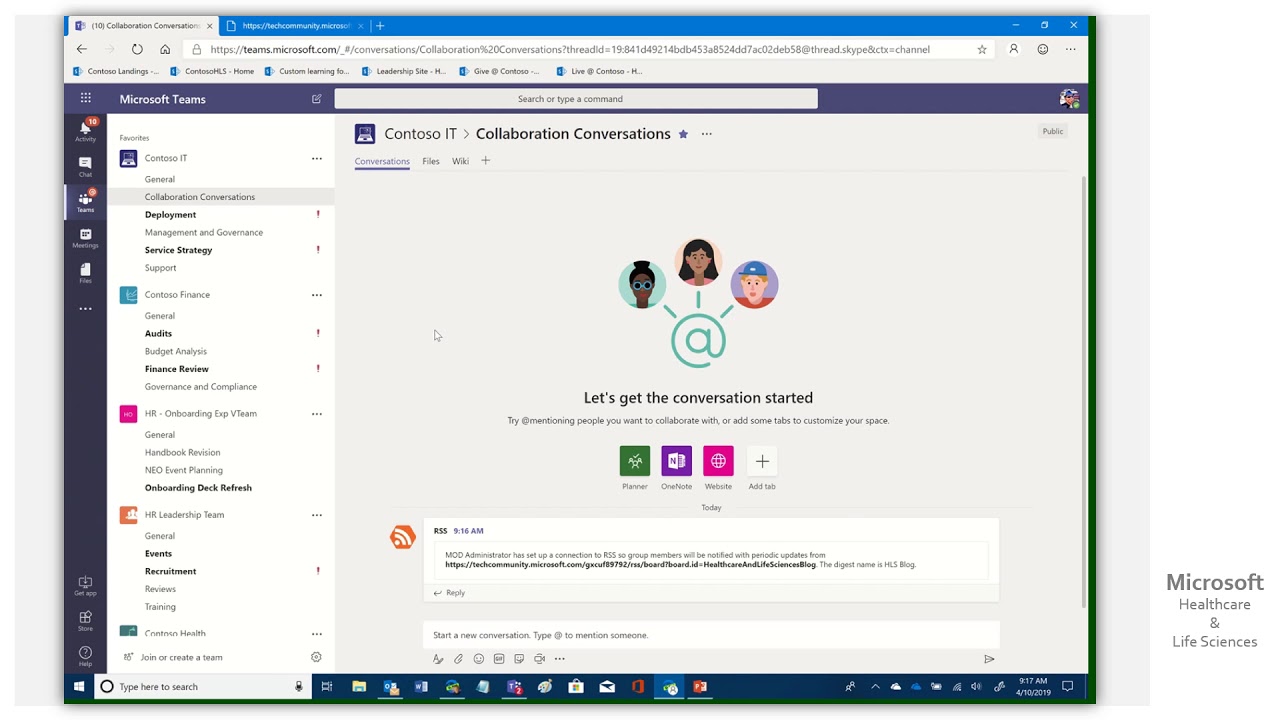
Task: Click Search or type a command box
Action: click(x=576, y=99)
